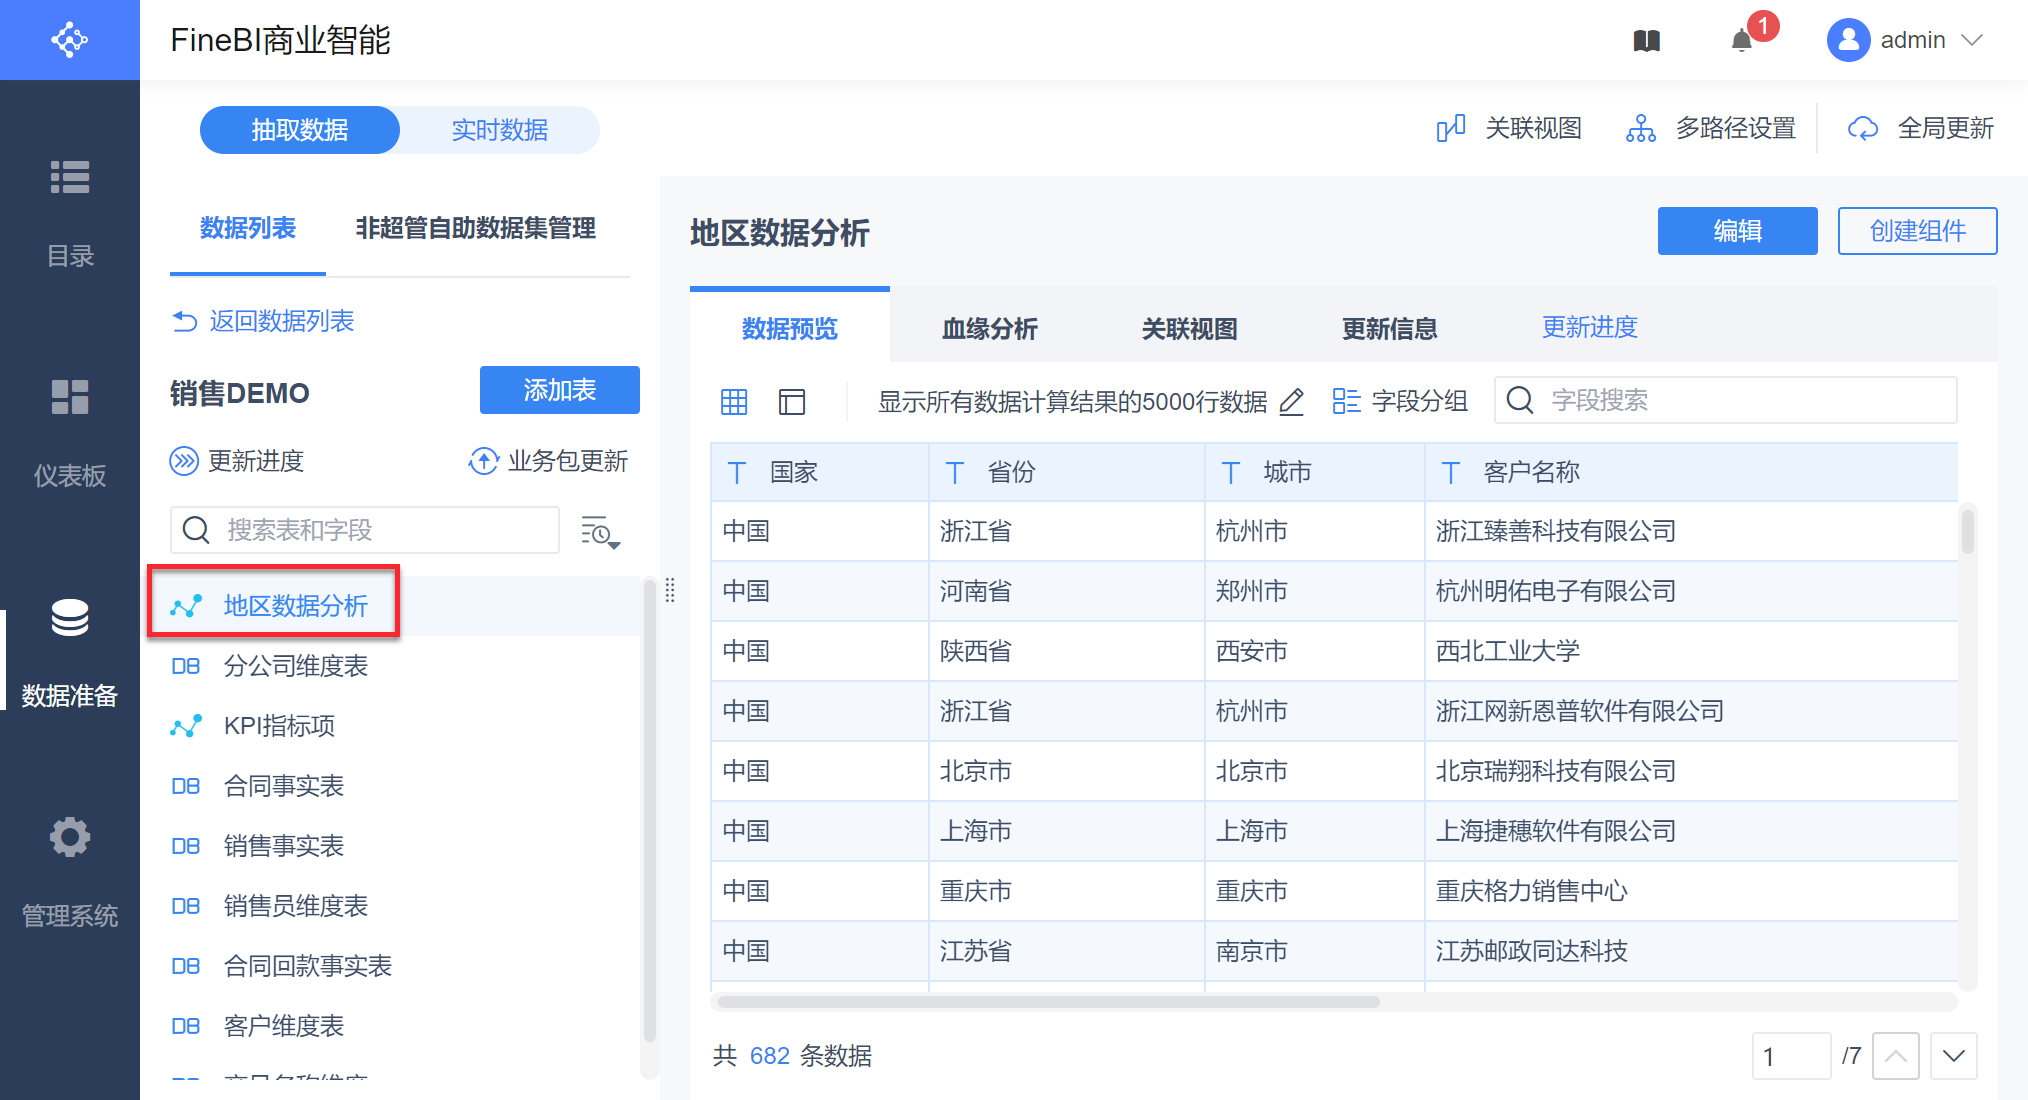Open the help documentation book icon
This screenshot has height=1100, width=2028.
click(1646, 41)
